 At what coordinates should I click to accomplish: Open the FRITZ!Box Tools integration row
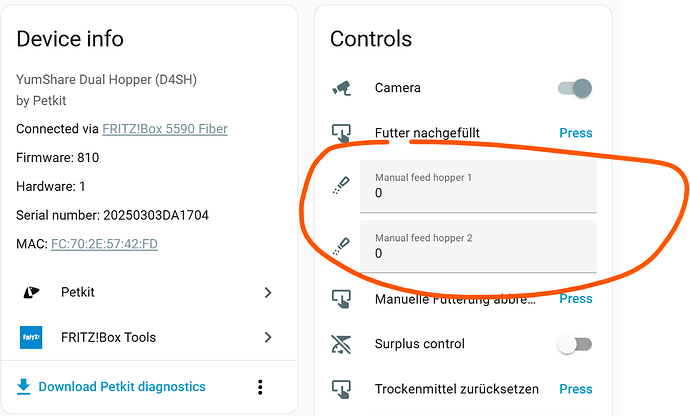click(x=149, y=337)
